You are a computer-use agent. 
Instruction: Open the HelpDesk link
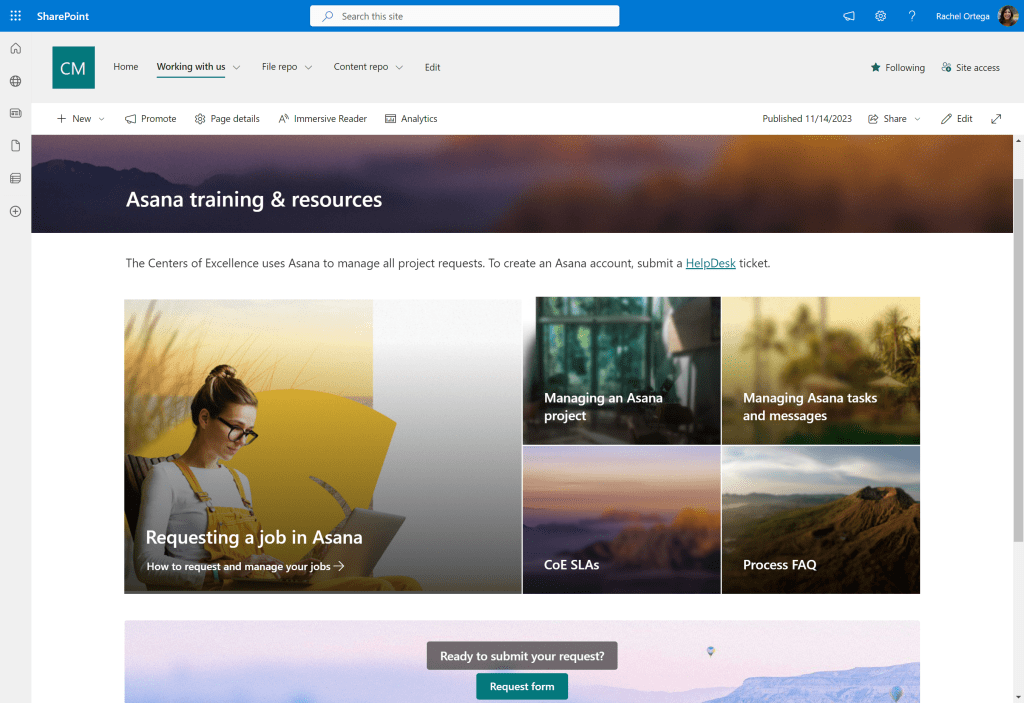(x=710, y=263)
